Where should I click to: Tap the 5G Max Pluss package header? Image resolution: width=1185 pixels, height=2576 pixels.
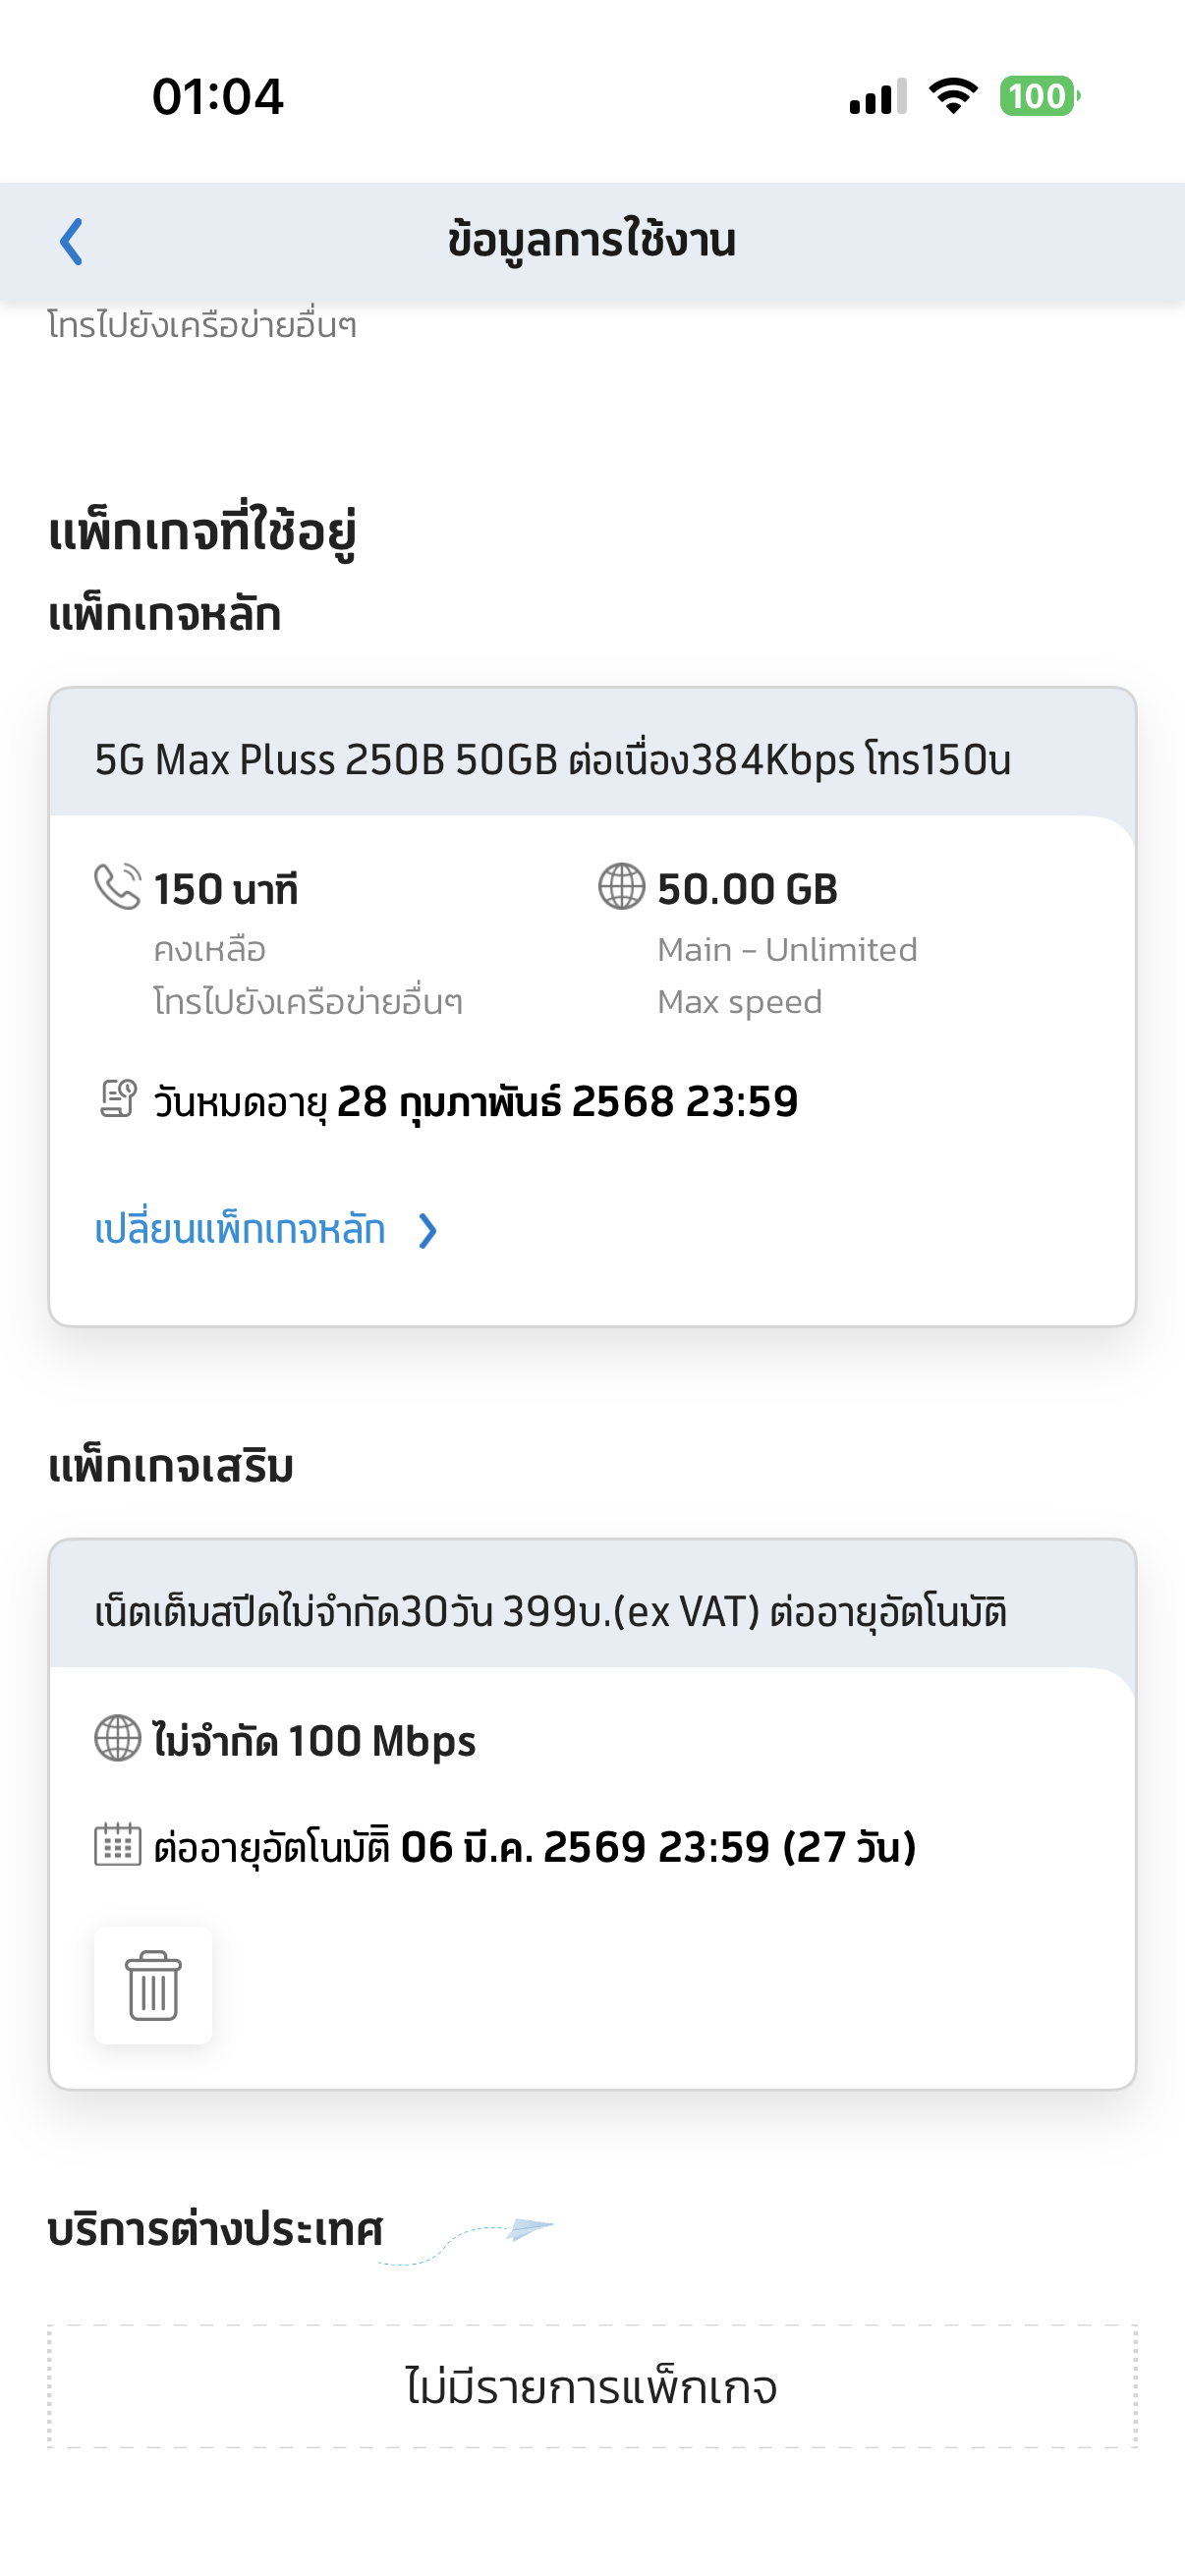(552, 760)
